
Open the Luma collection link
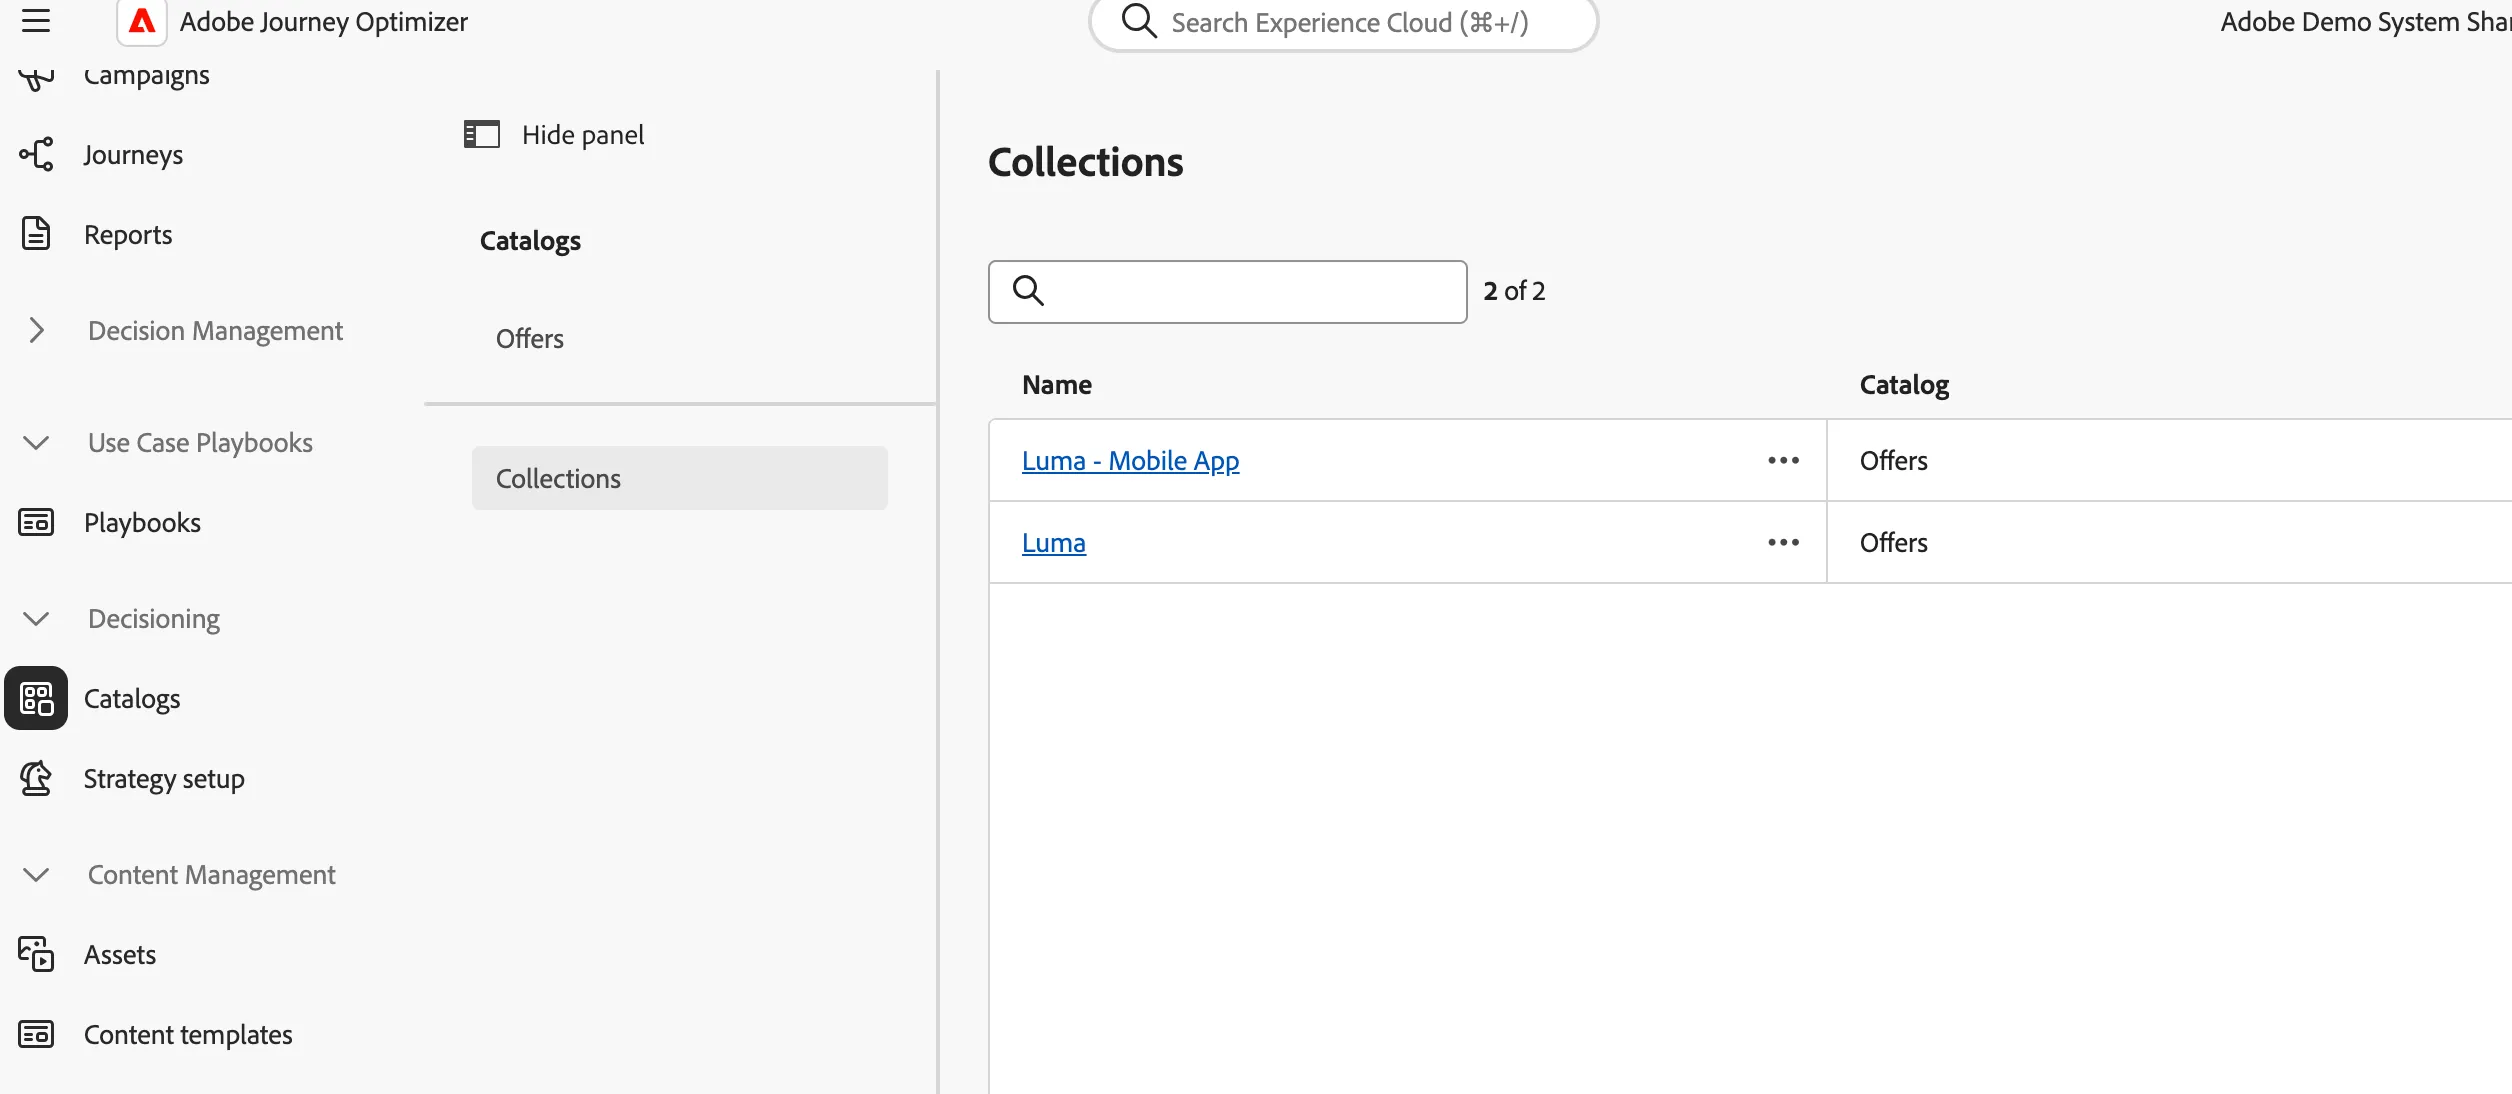pos(1054,543)
